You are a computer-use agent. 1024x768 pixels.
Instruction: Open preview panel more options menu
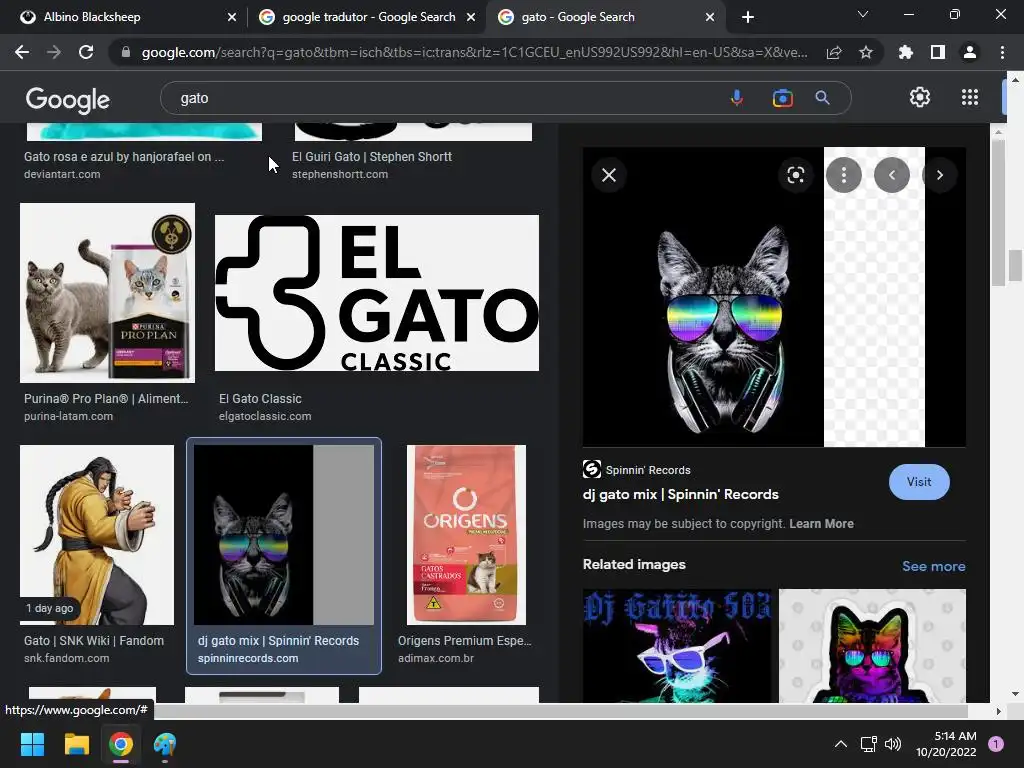[844, 175]
